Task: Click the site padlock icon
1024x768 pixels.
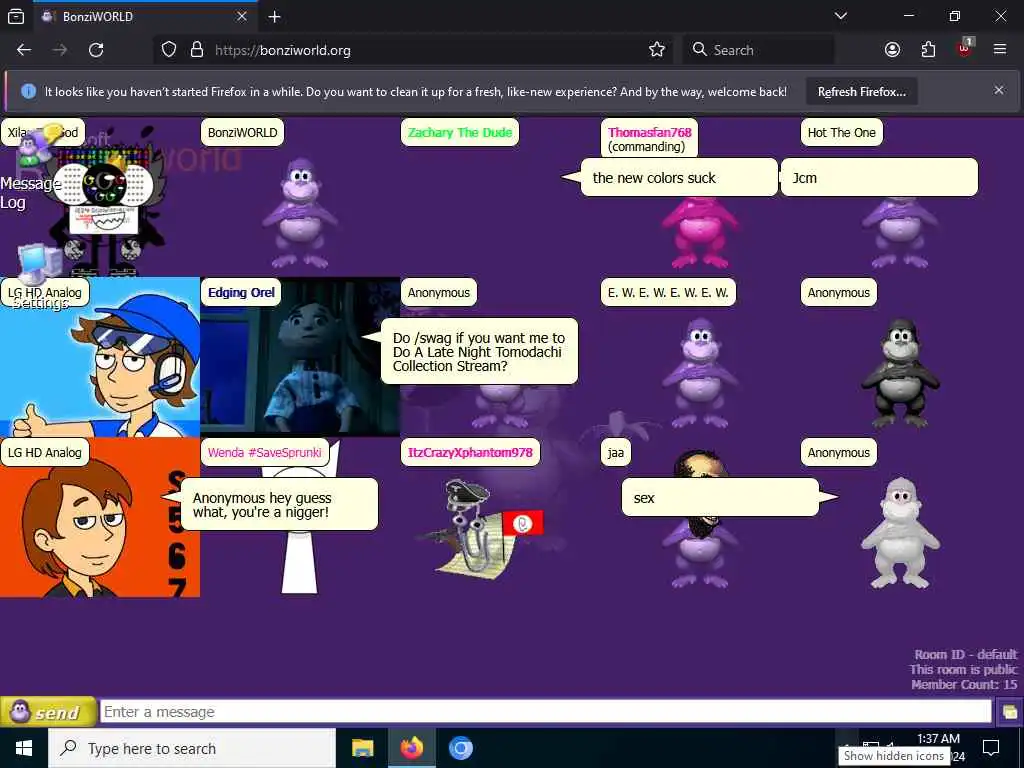Action: point(197,50)
